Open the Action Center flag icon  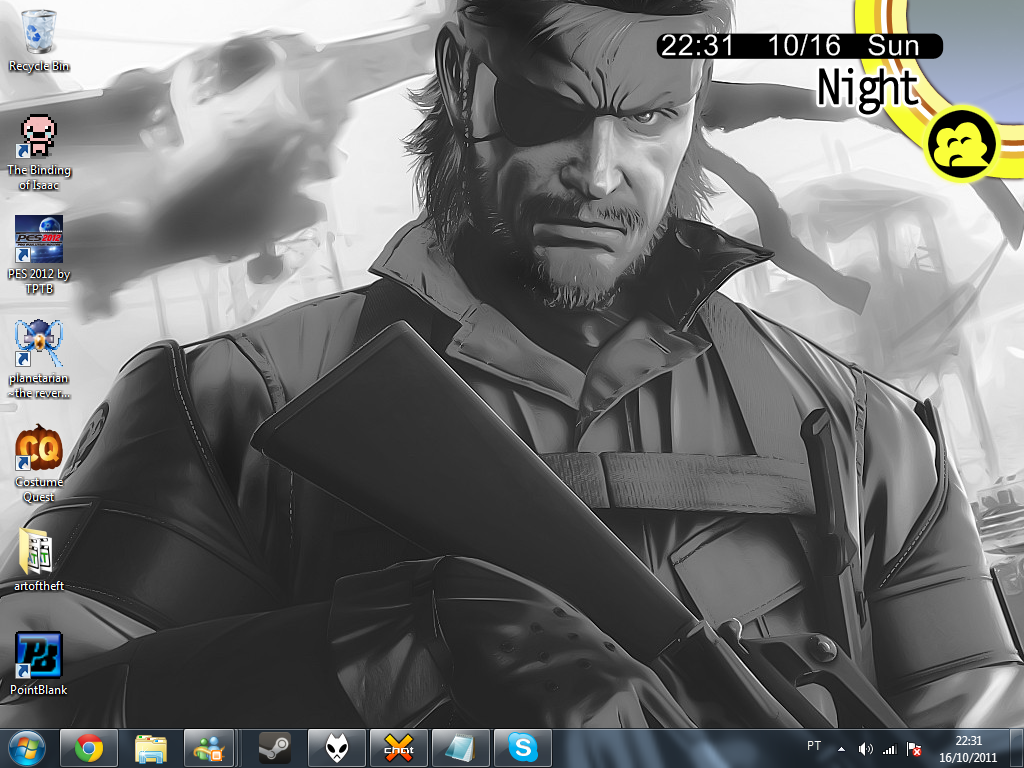(914, 750)
